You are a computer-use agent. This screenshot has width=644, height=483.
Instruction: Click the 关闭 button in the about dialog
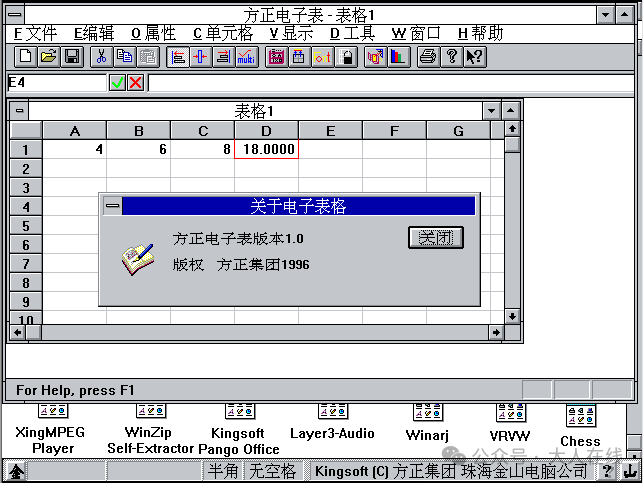tap(436, 237)
